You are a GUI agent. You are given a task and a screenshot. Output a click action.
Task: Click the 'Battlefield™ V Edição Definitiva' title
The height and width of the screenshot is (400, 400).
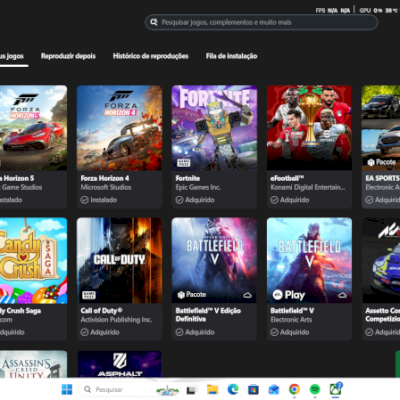coord(208,315)
